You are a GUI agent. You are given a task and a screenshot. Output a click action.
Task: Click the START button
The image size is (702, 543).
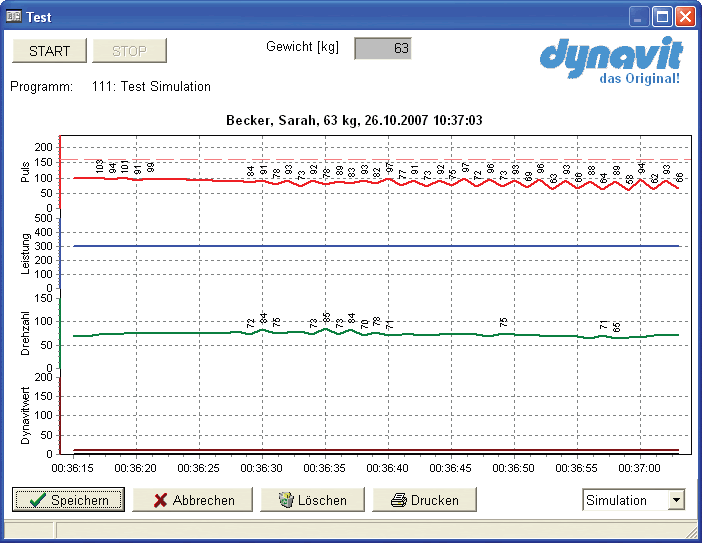pos(49,51)
